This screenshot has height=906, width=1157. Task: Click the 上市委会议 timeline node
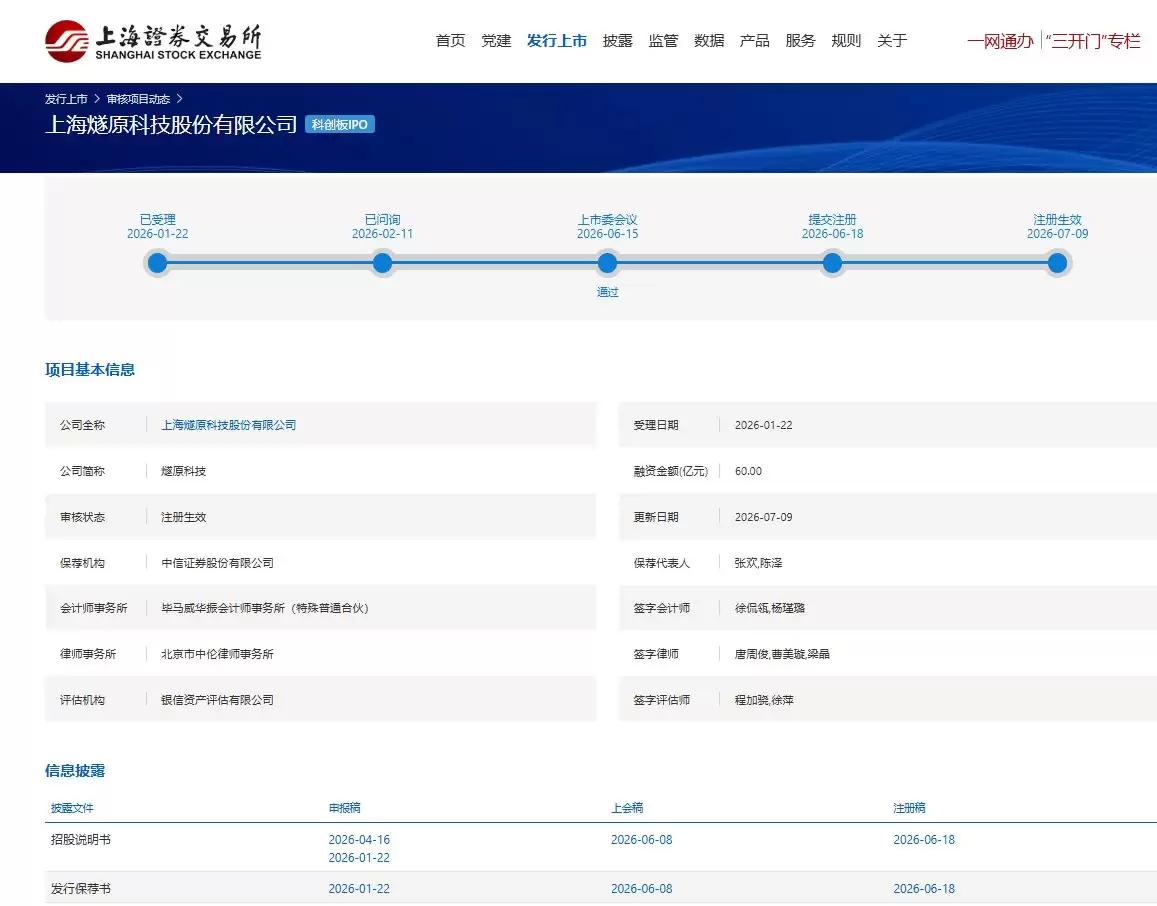(607, 263)
